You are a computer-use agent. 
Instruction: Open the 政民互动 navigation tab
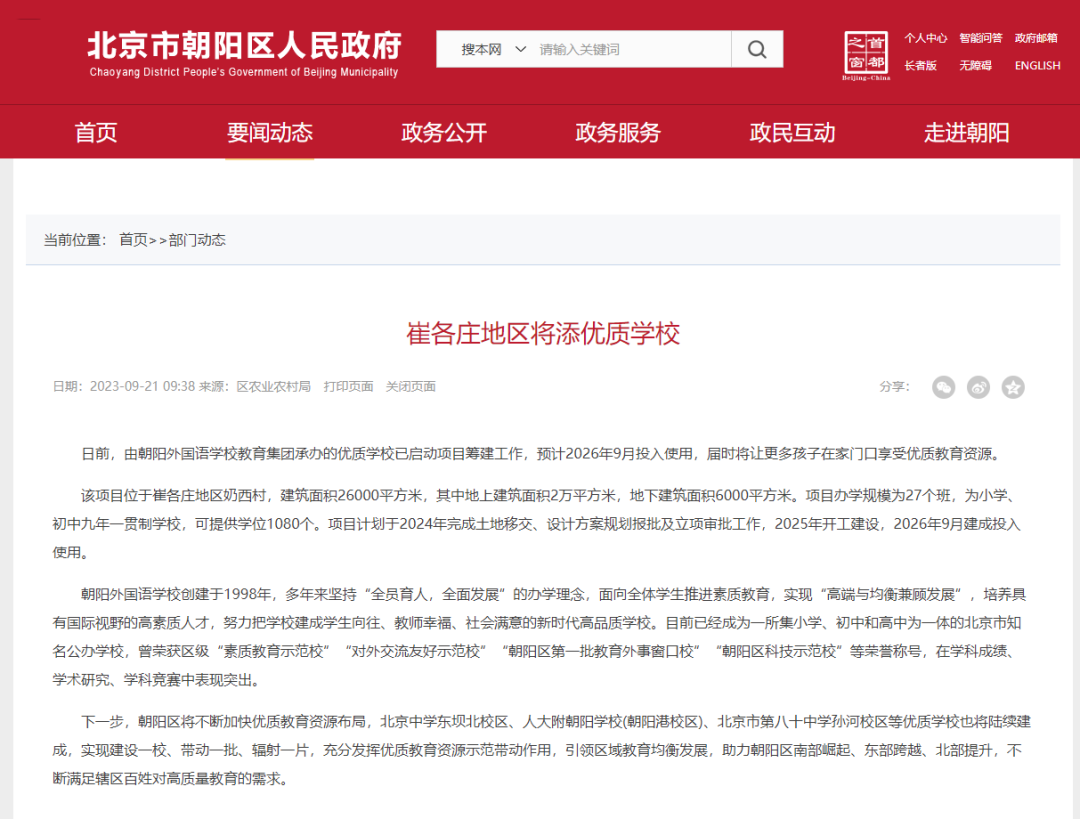tap(792, 132)
